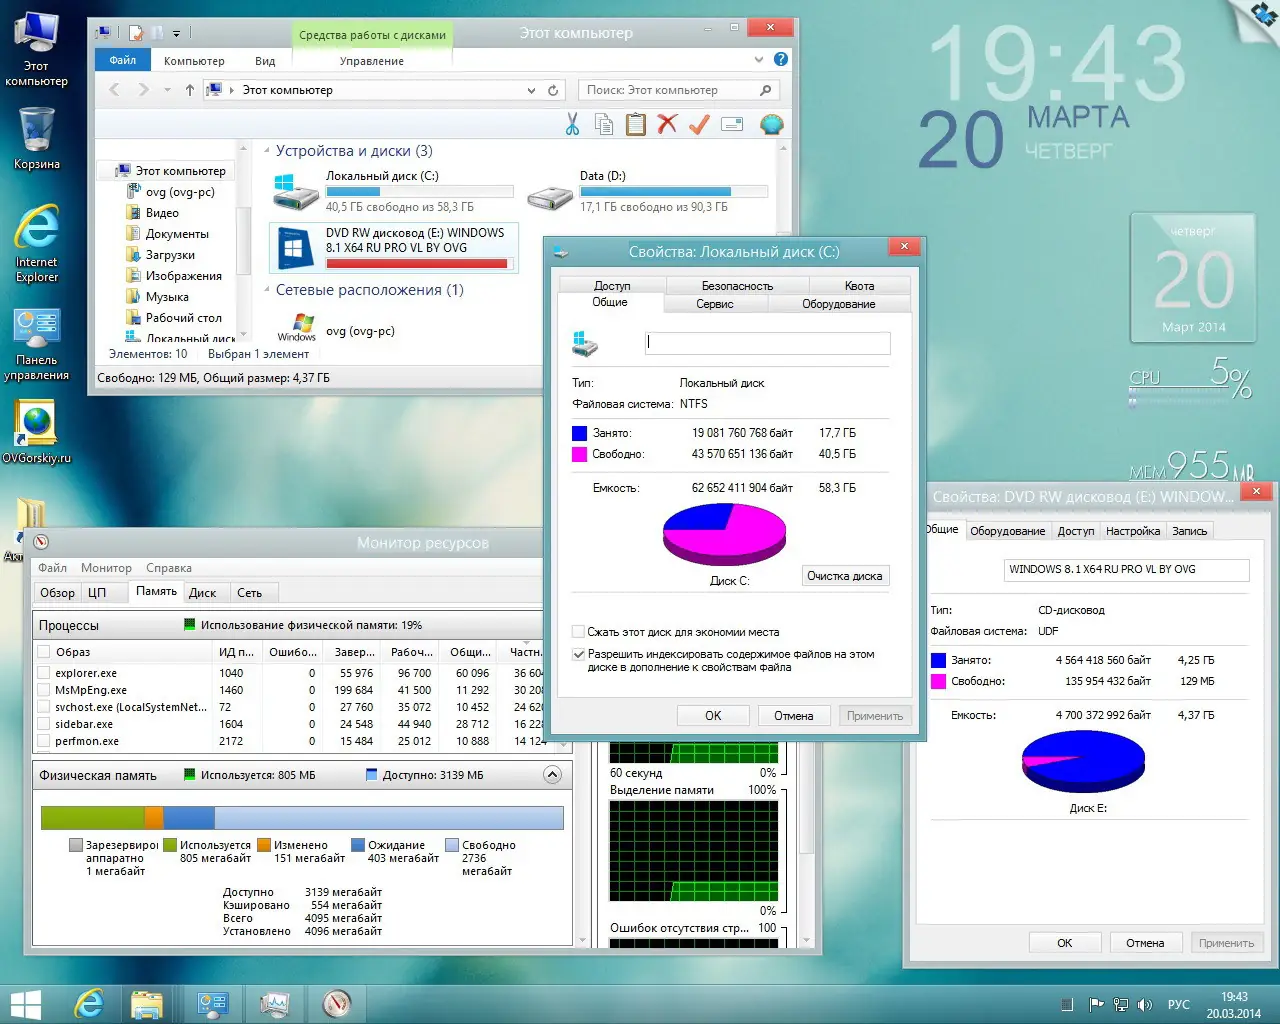The height and width of the screenshot is (1024, 1280).
Task: Open Internet Explorer from the taskbar
Action: (89, 1004)
